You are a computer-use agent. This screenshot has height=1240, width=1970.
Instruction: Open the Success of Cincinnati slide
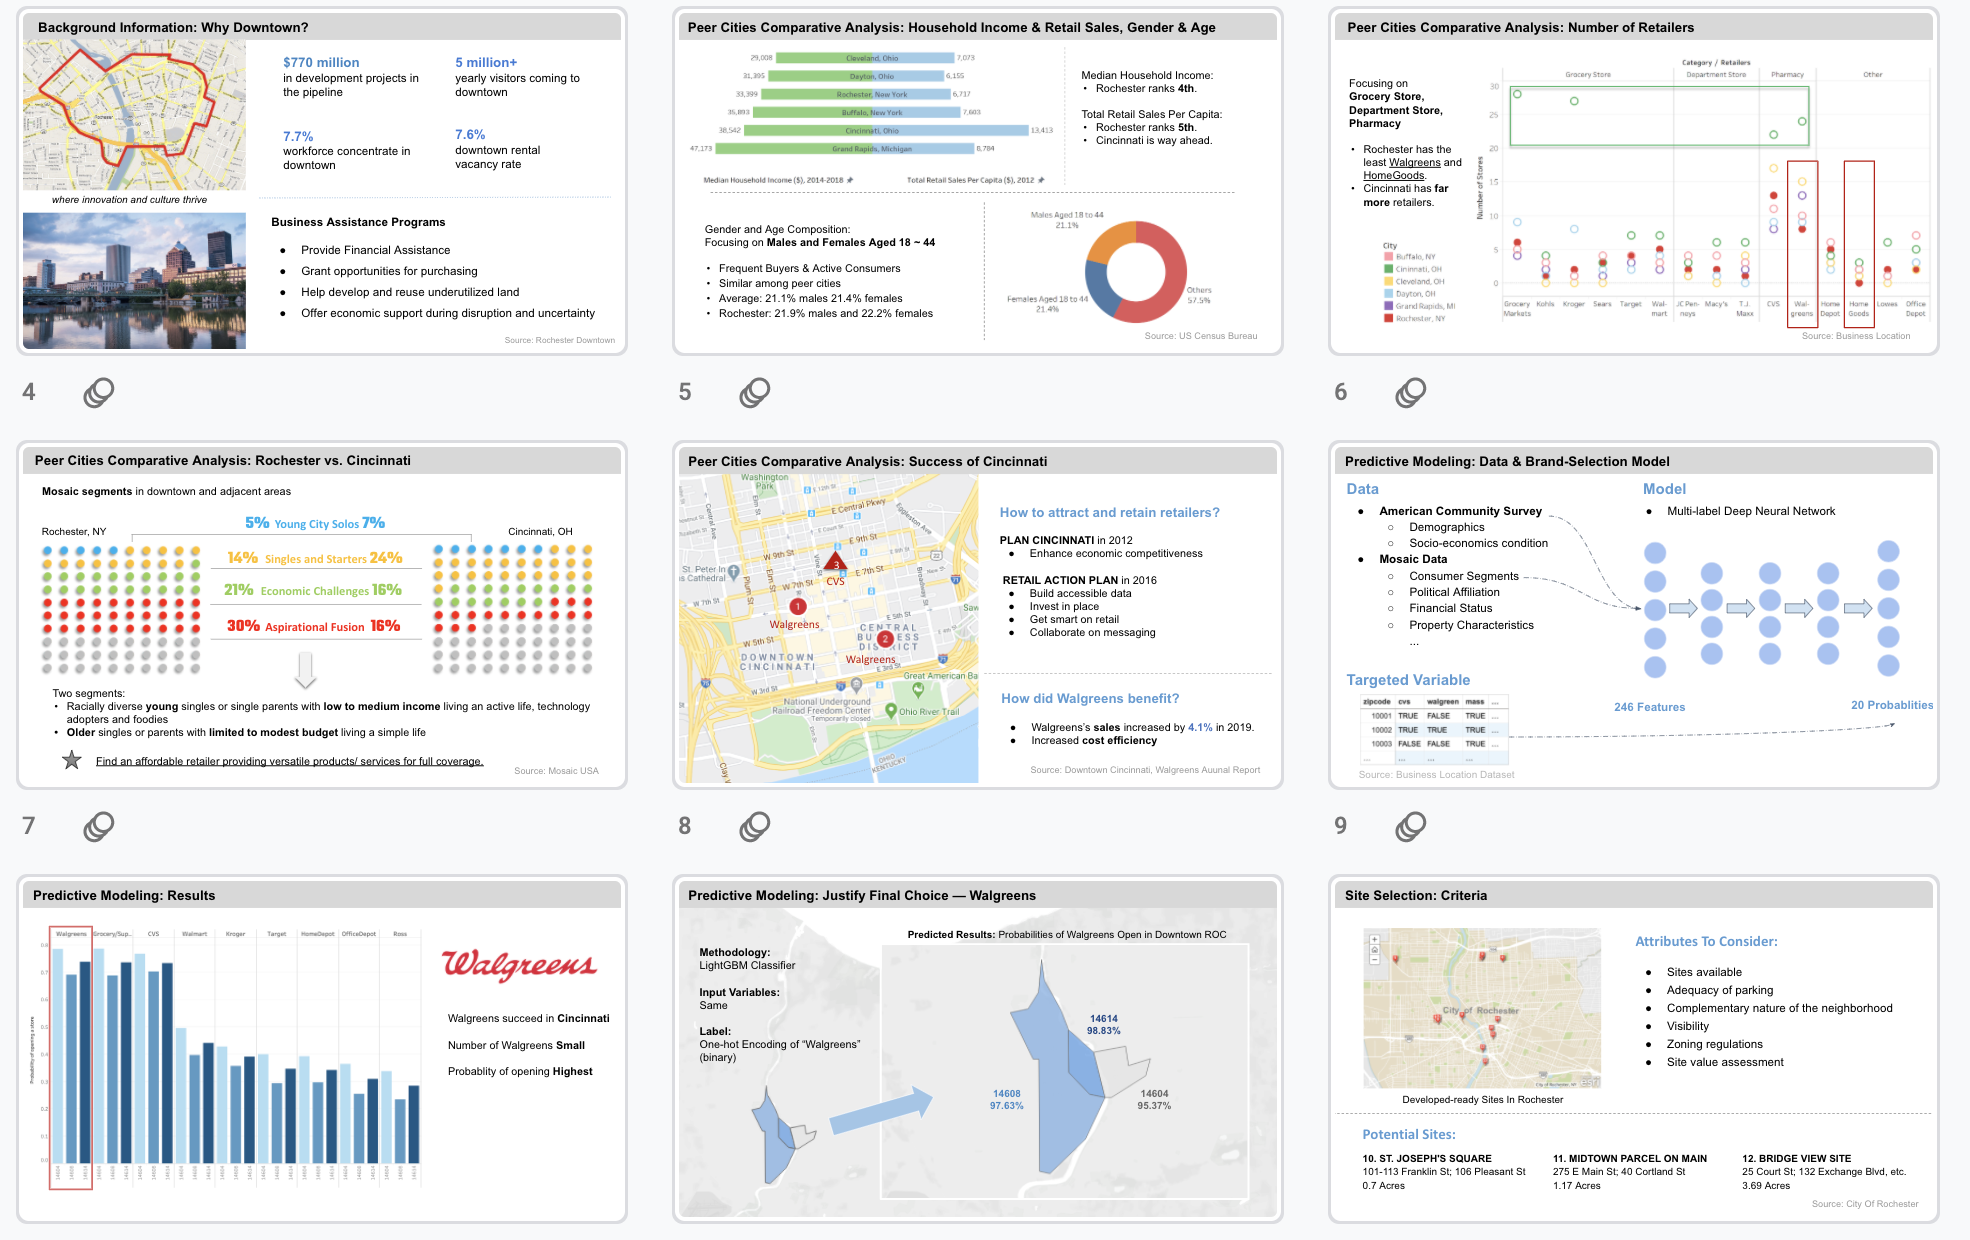tap(978, 615)
